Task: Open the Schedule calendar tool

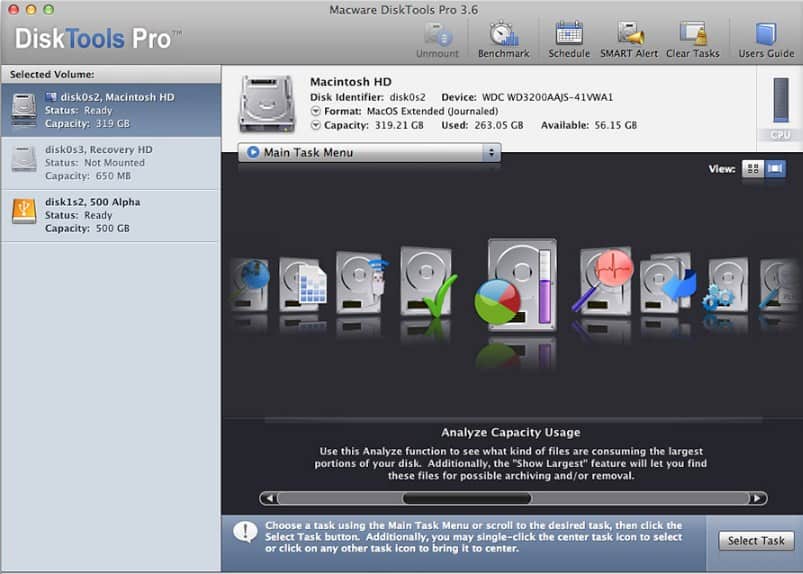Action: coord(569,40)
